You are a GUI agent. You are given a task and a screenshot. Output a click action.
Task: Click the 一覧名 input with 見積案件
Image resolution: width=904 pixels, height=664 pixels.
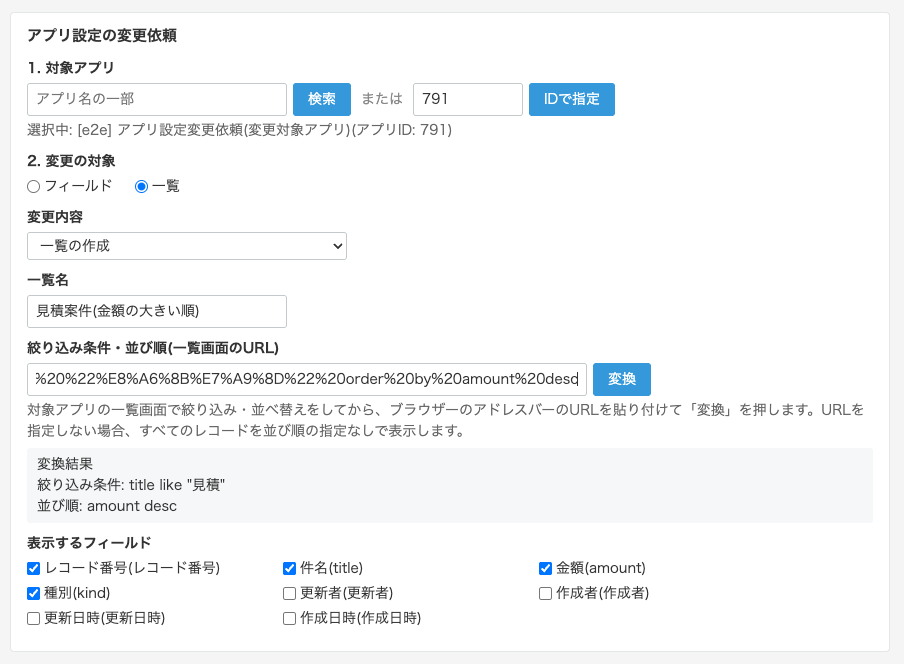157,311
